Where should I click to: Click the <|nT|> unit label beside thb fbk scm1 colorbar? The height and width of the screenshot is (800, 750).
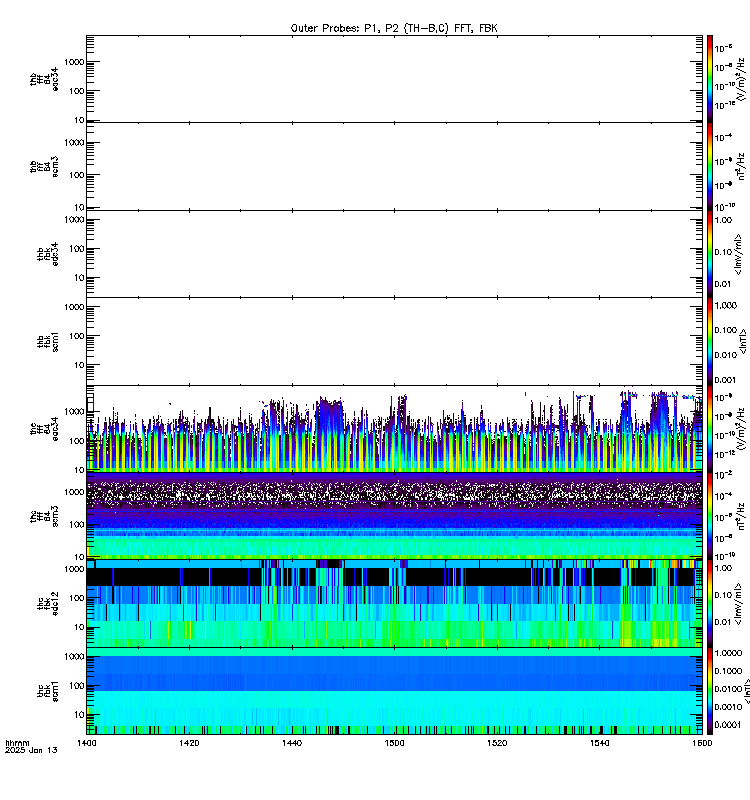tap(743, 341)
